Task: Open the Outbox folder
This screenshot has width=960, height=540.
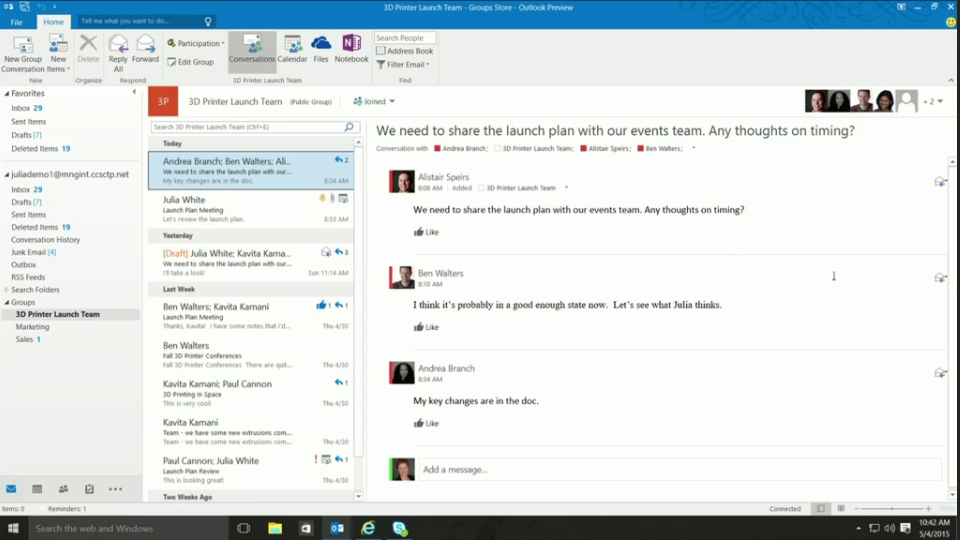Action: point(23,264)
